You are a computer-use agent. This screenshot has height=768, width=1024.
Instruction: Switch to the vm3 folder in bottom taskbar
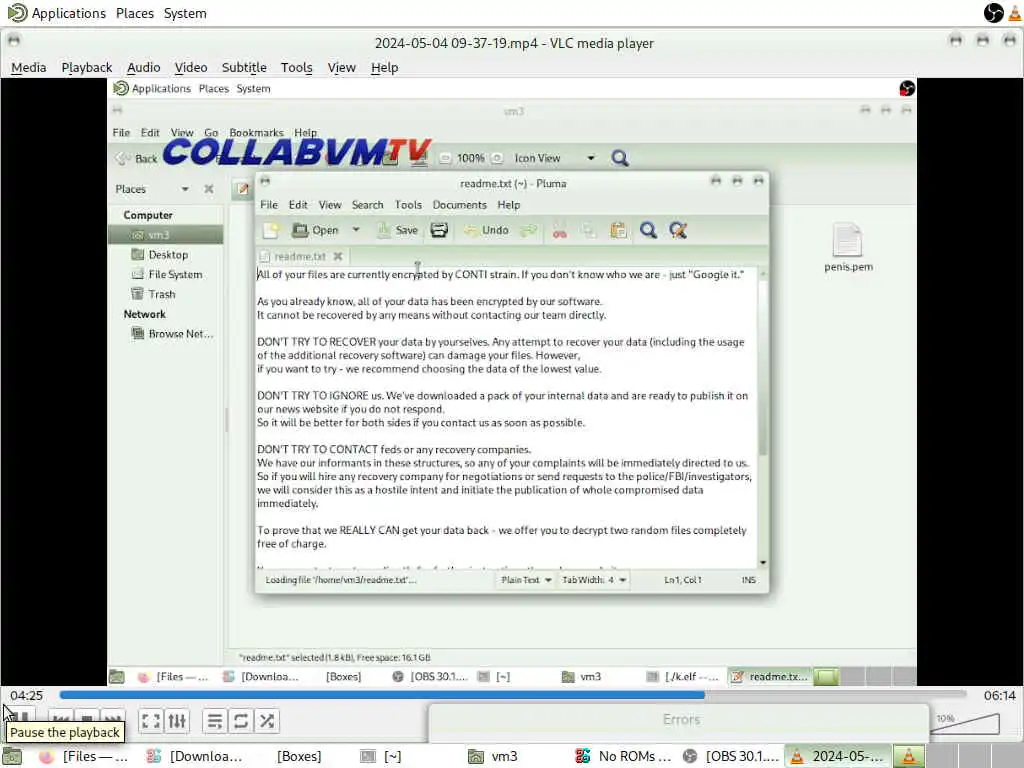pos(493,756)
